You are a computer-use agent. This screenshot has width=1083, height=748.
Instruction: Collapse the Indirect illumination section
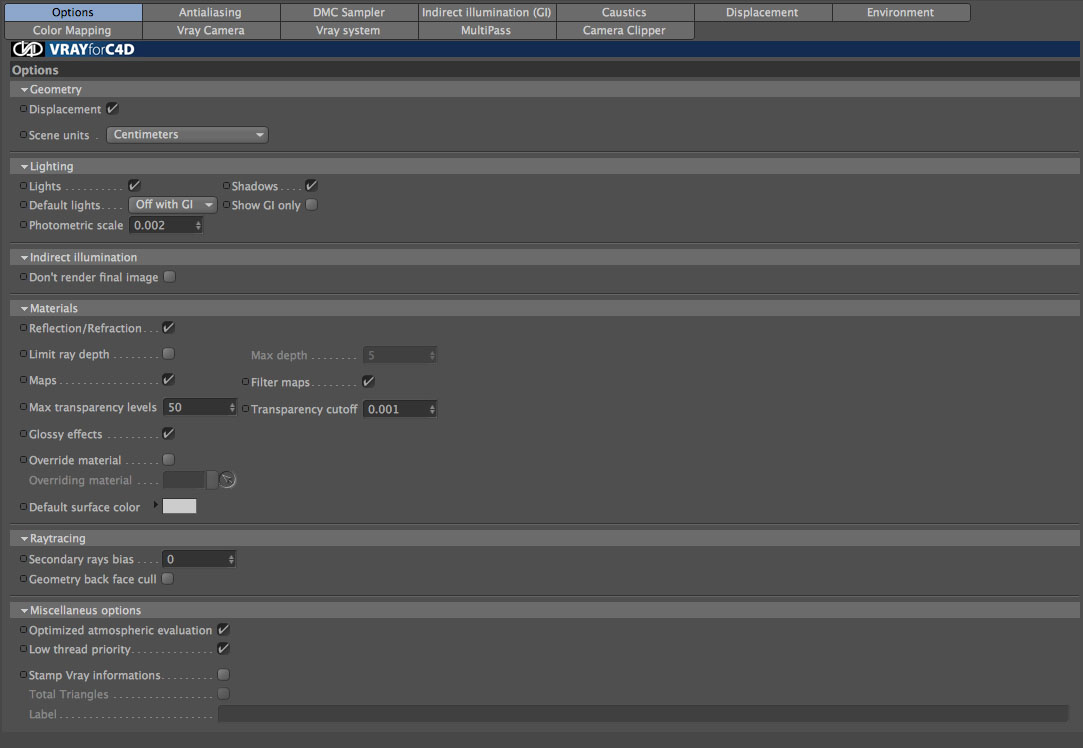pos(25,258)
